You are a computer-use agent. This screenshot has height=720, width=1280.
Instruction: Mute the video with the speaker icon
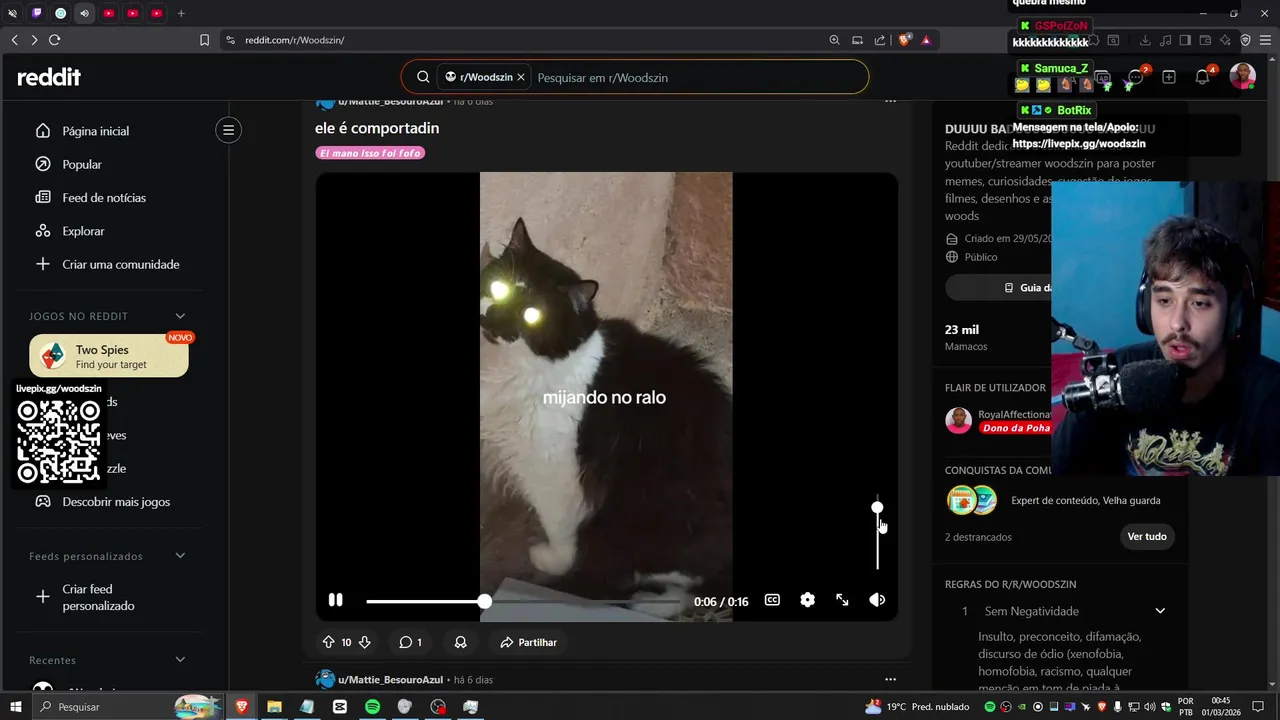tap(877, 600)
